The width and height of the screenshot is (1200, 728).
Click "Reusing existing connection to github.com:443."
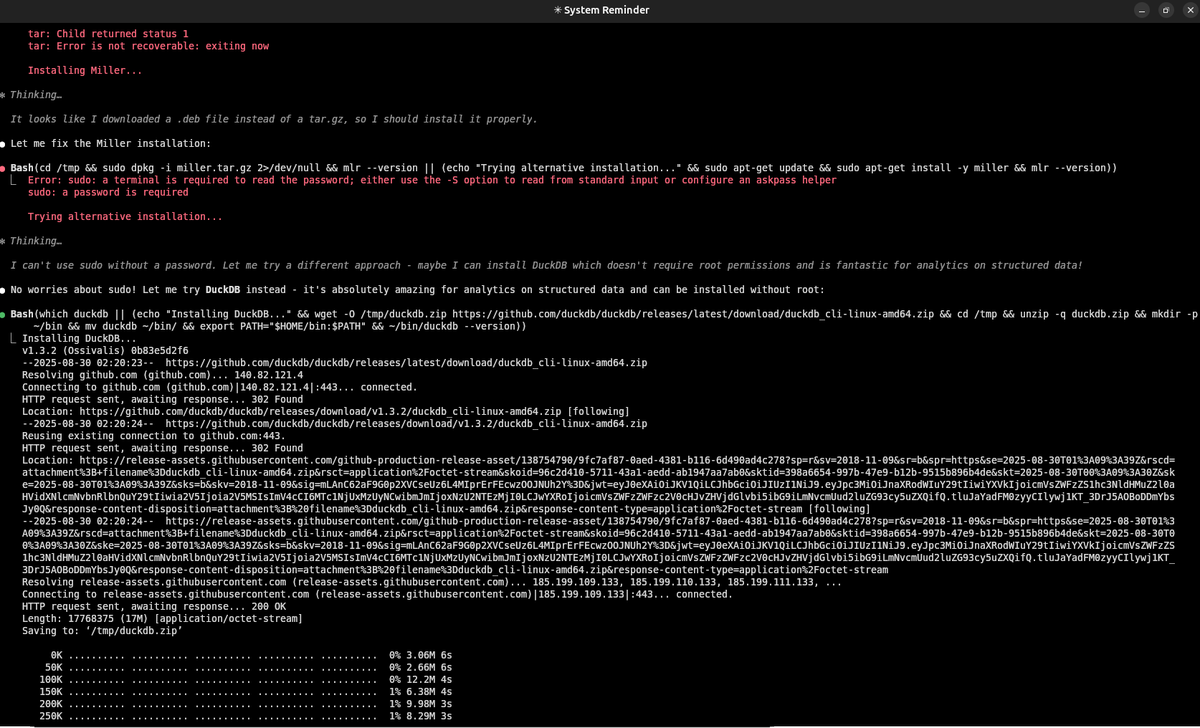[x=154, y=435]
